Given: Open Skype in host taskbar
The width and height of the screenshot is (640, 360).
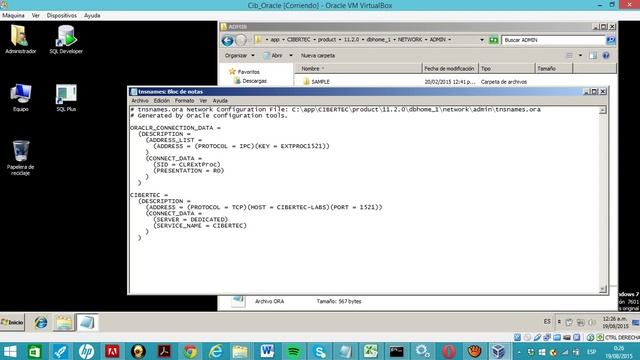Looking at the screenshot, I should point(320,351).
